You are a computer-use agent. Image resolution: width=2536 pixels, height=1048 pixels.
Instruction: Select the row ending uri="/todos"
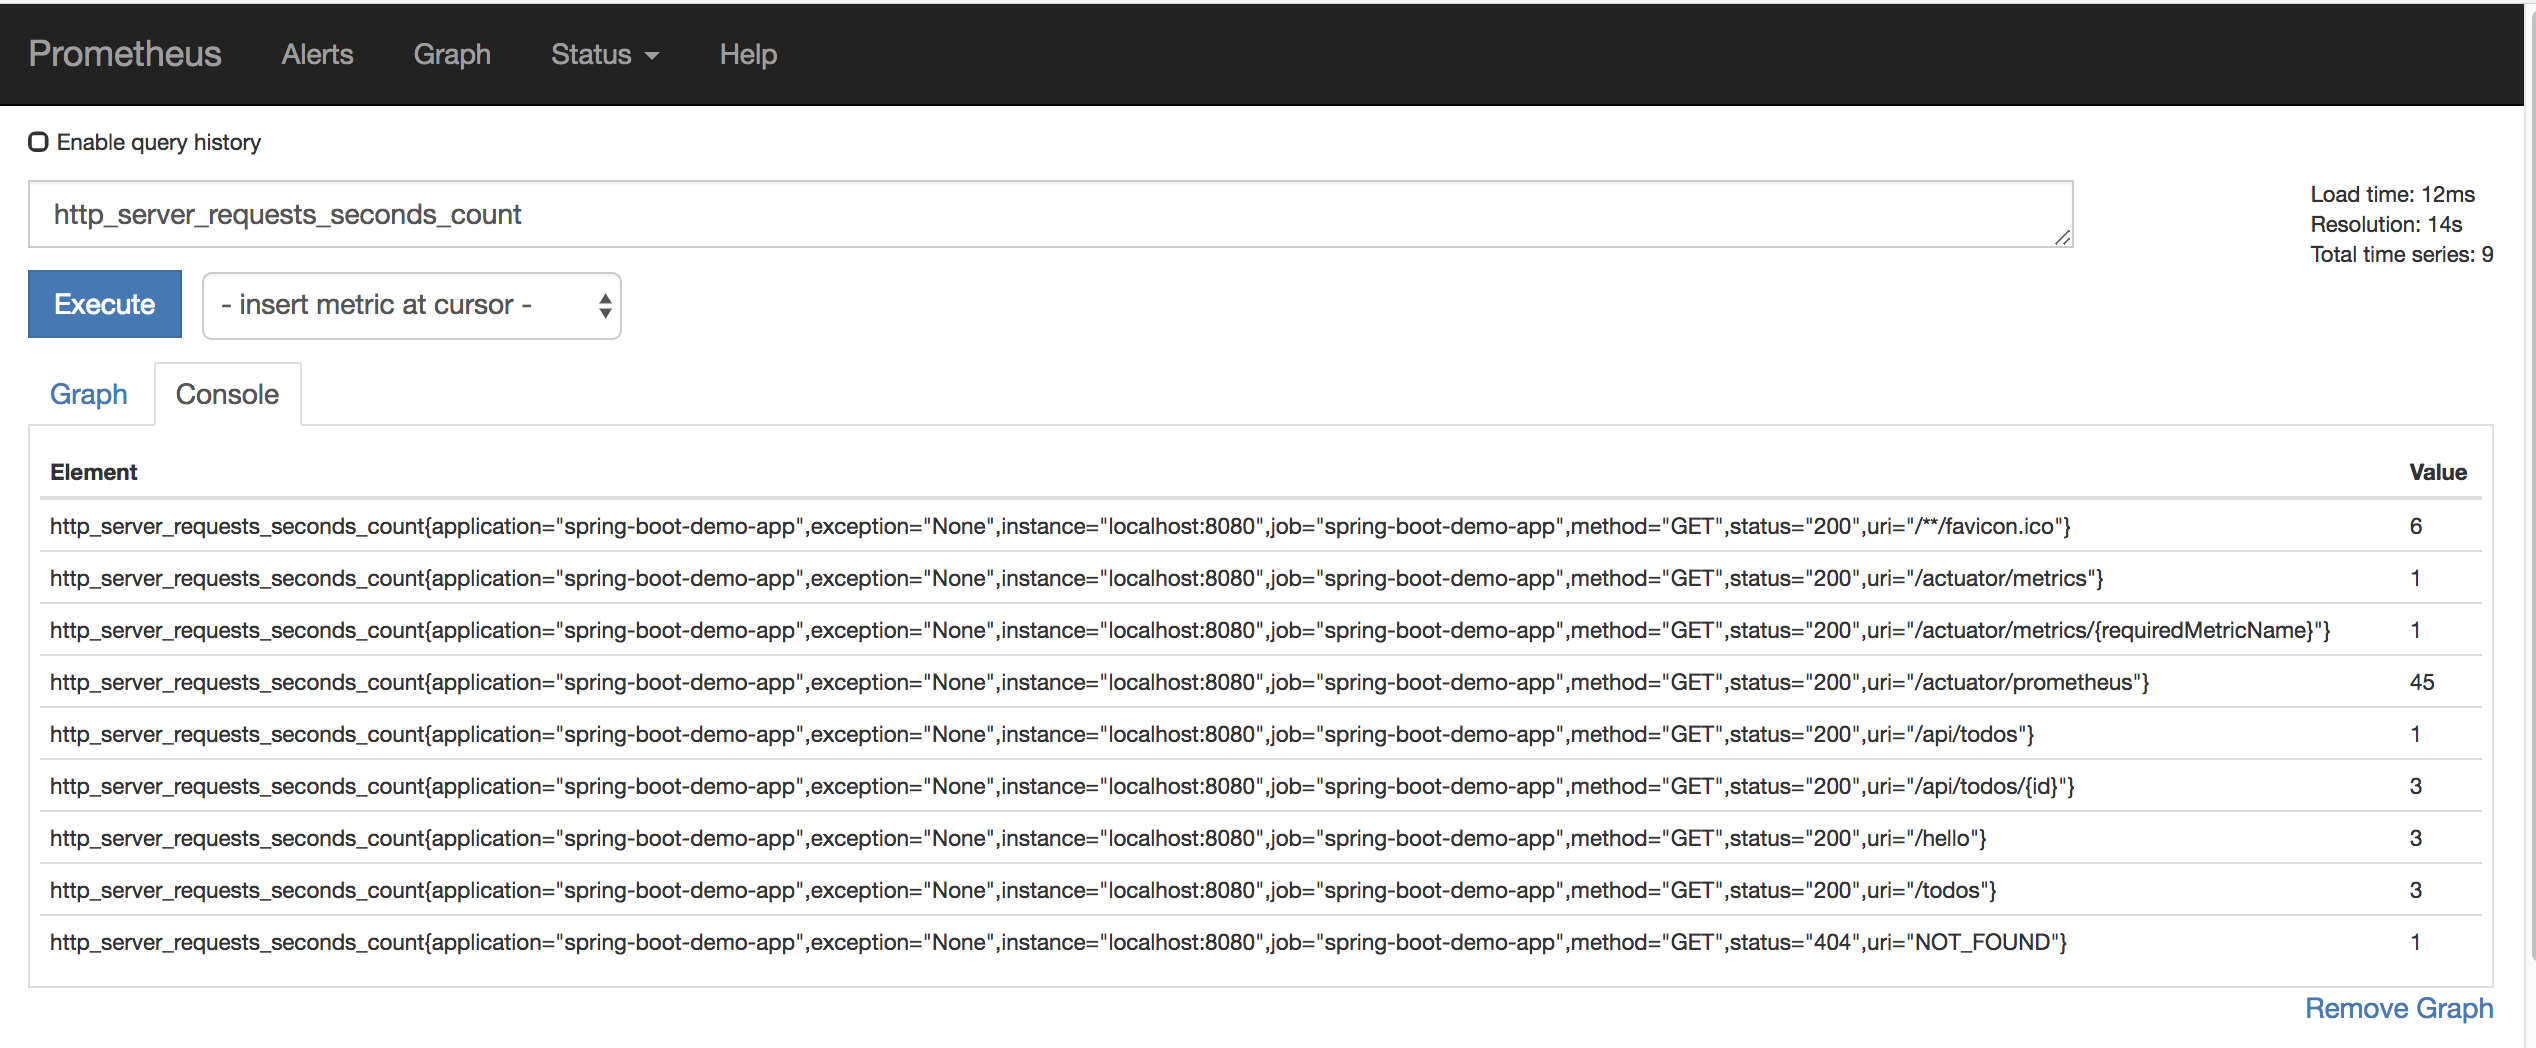1261,890
